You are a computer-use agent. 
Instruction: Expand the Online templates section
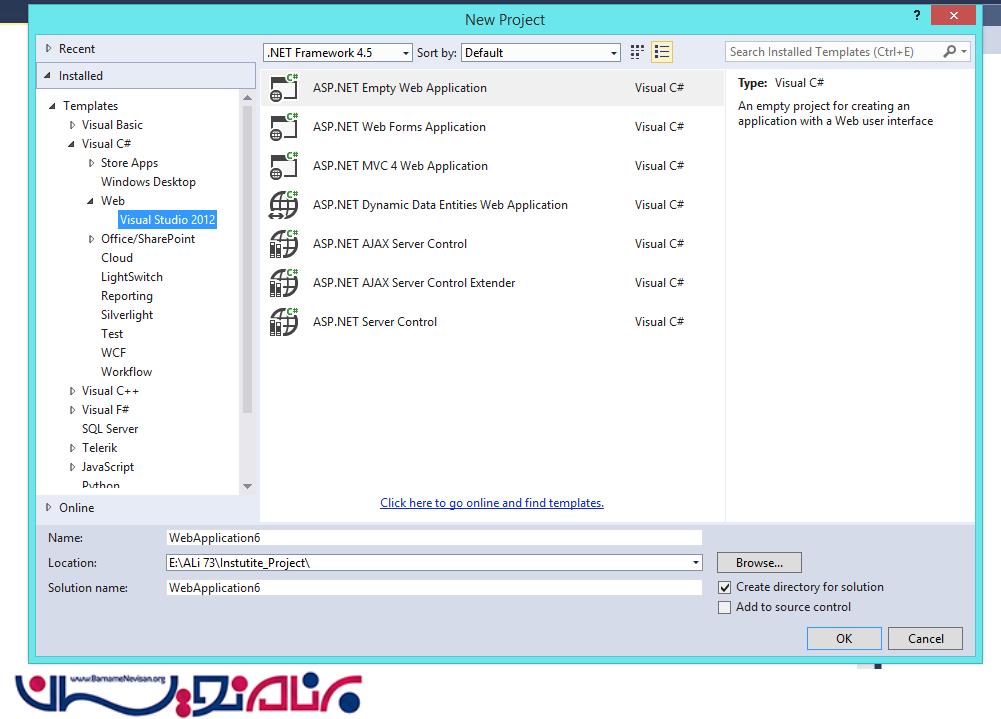point(48,508)
